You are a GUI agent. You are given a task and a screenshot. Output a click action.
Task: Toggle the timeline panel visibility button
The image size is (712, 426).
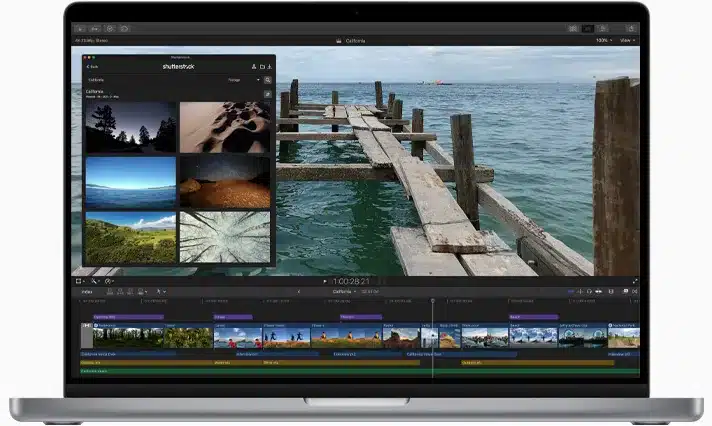(x=588, y=29)
